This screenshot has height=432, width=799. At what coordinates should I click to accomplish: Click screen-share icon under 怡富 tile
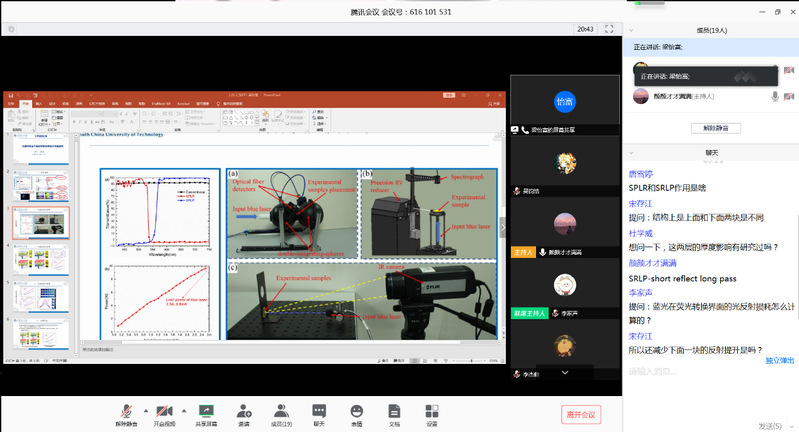pyautogui.click(x=515, y=130)
